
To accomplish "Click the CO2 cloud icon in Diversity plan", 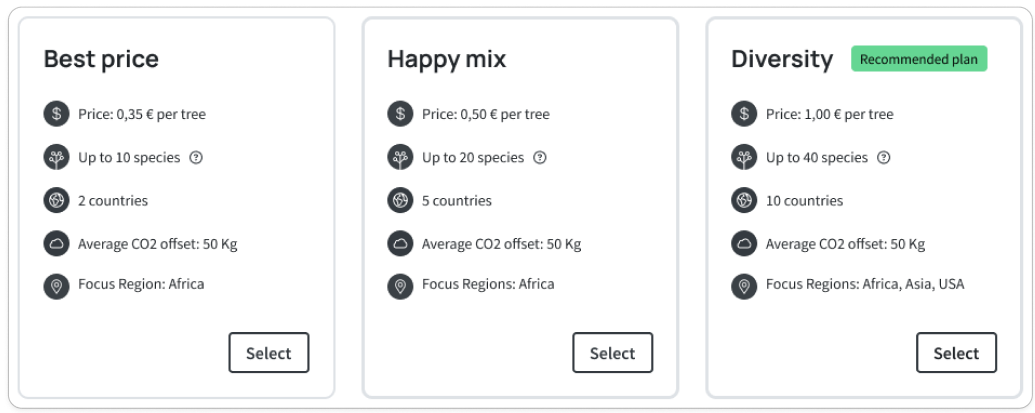I will (x=744, y=243).
